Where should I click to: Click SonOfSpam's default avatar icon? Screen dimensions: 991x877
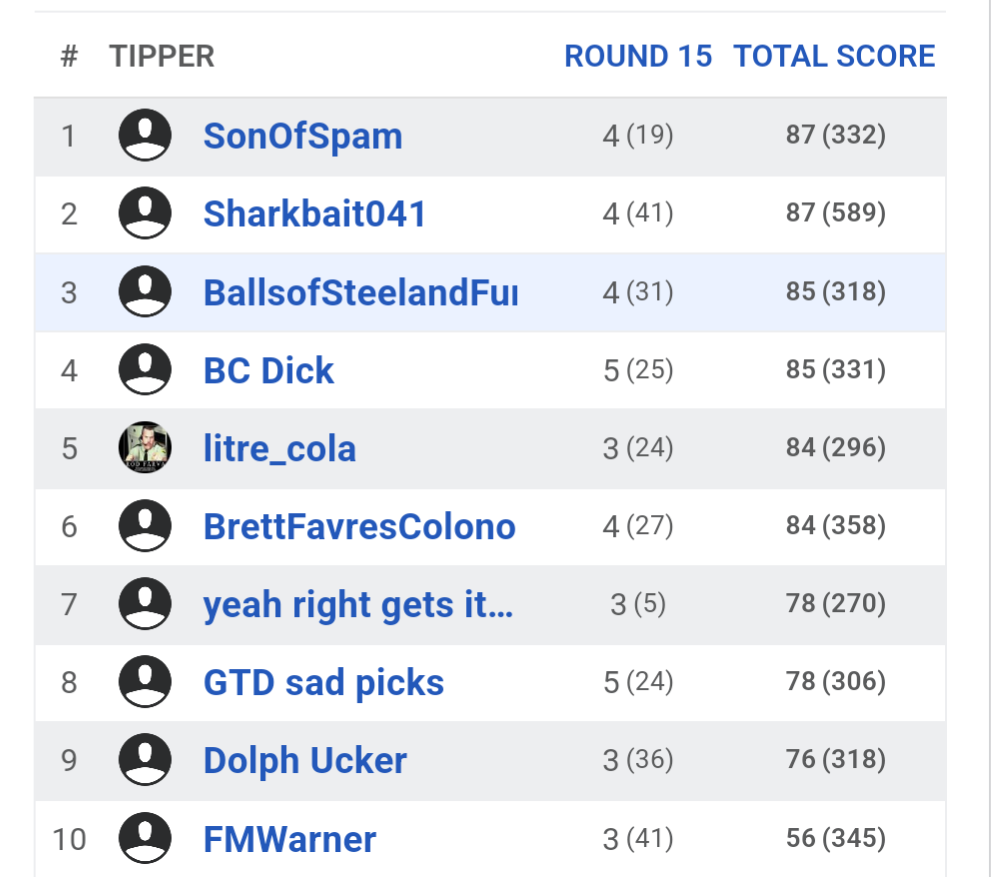(x=145, y=135)
